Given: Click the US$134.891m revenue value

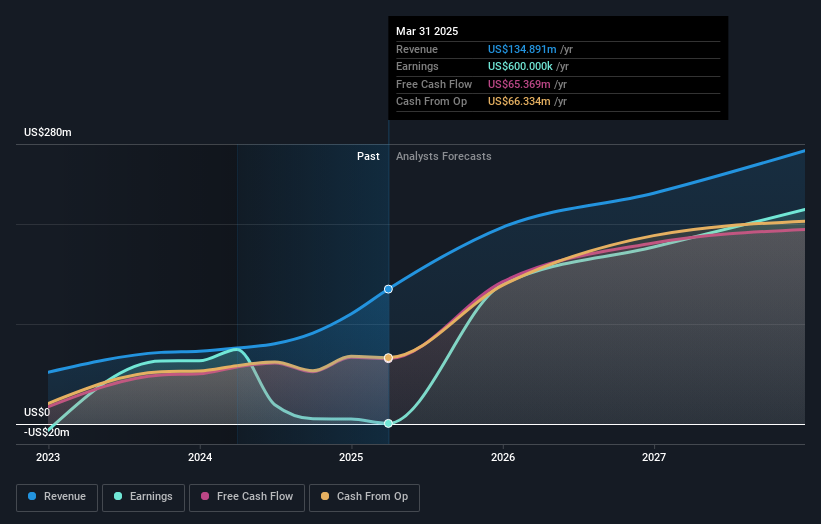Looking at the screenshot, I should point(522,49).
